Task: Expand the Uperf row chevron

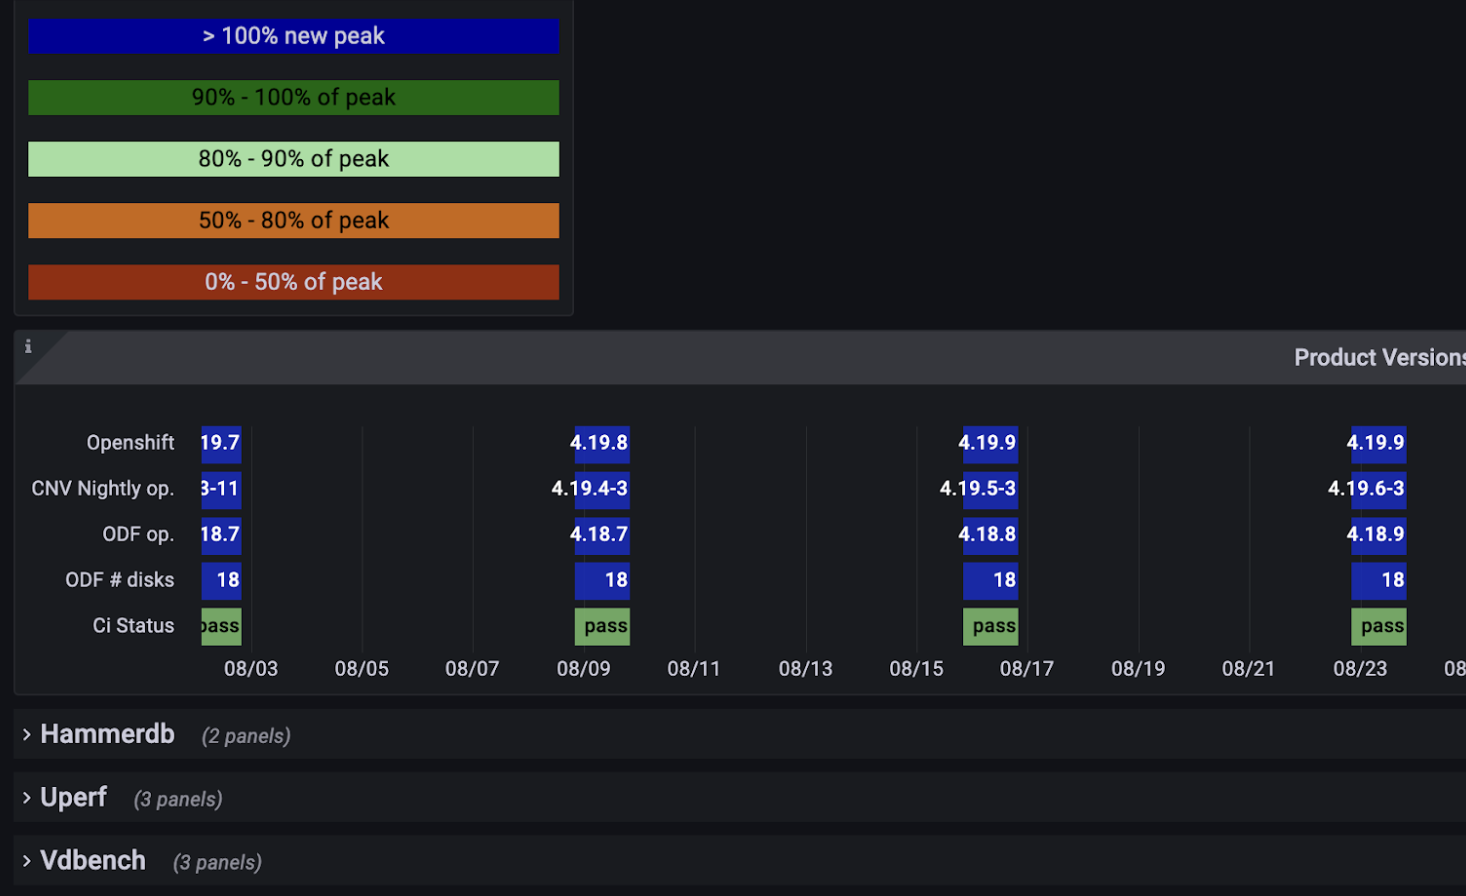Action: point(27,798)
